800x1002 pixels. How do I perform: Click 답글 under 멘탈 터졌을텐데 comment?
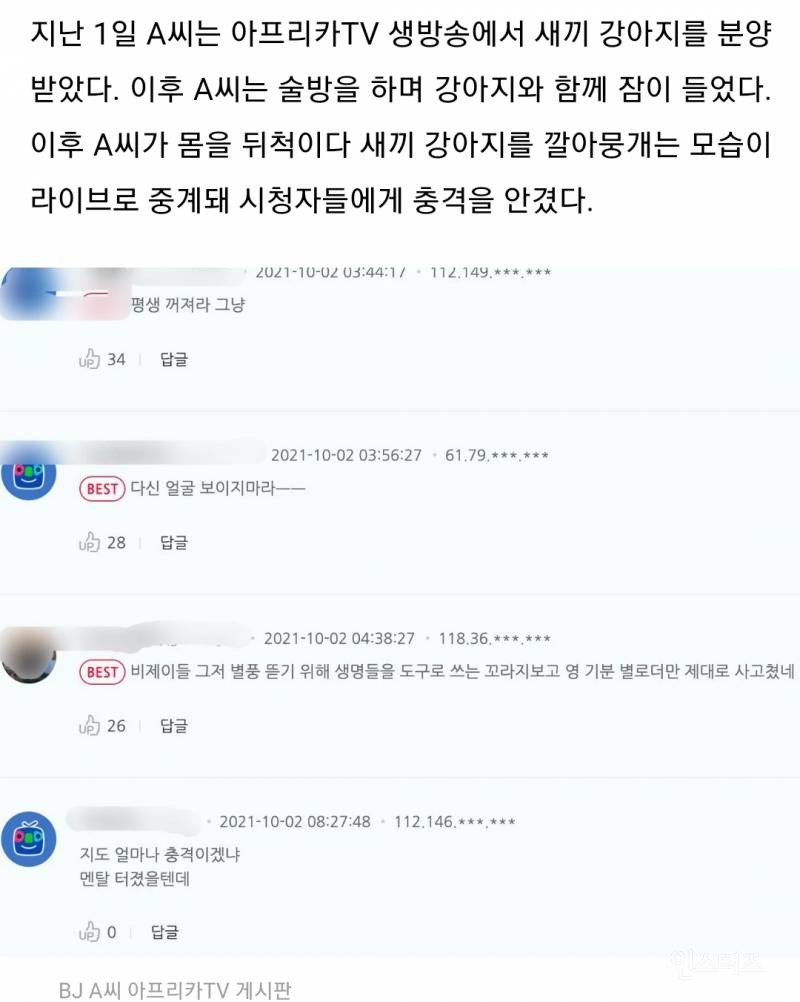[x=165, y=932]
